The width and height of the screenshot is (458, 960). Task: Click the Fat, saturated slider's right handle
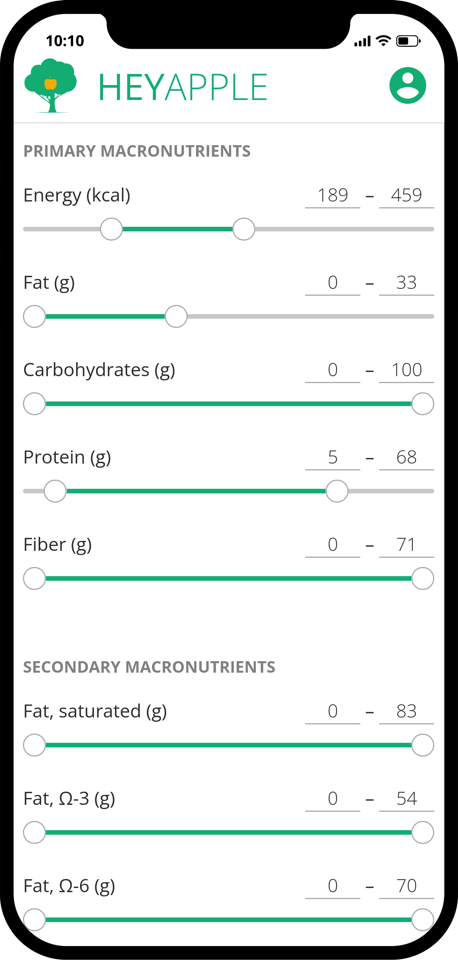pyautogui.click(x=422, y=745)
